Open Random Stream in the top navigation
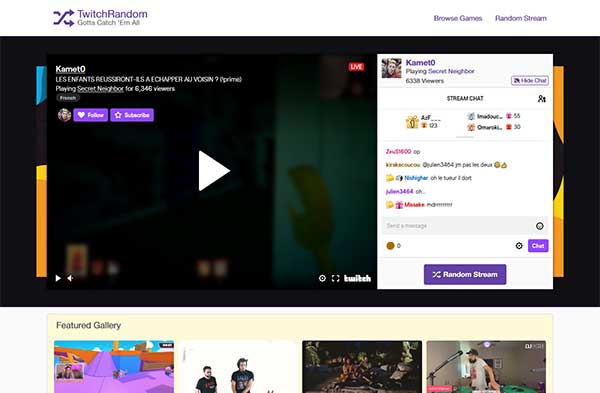The image size is (600, 393). (520, 18)
